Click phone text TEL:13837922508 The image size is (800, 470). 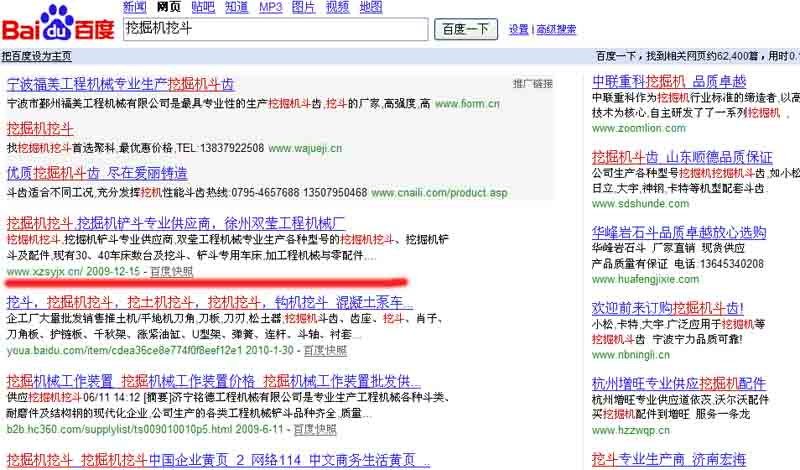220,149
